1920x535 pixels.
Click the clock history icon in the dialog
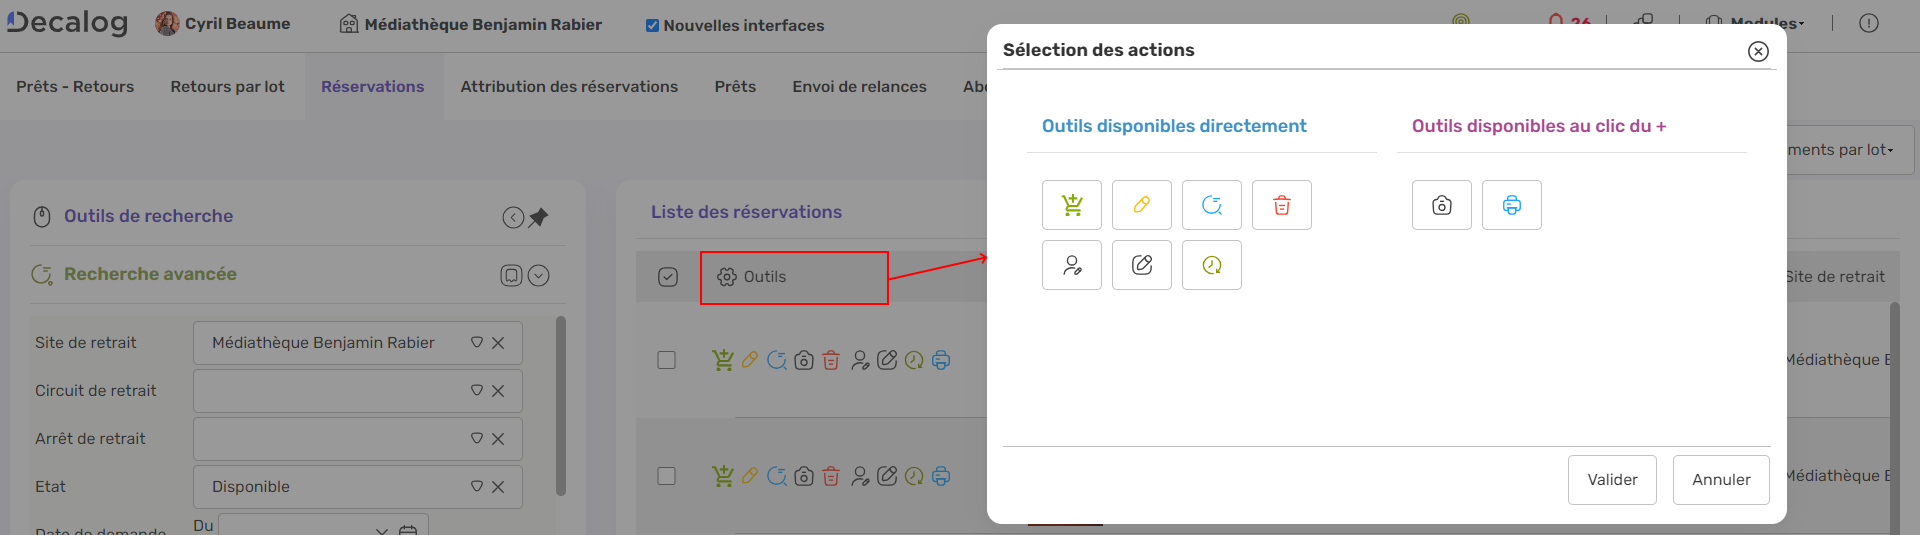(x=1211, y=265)
